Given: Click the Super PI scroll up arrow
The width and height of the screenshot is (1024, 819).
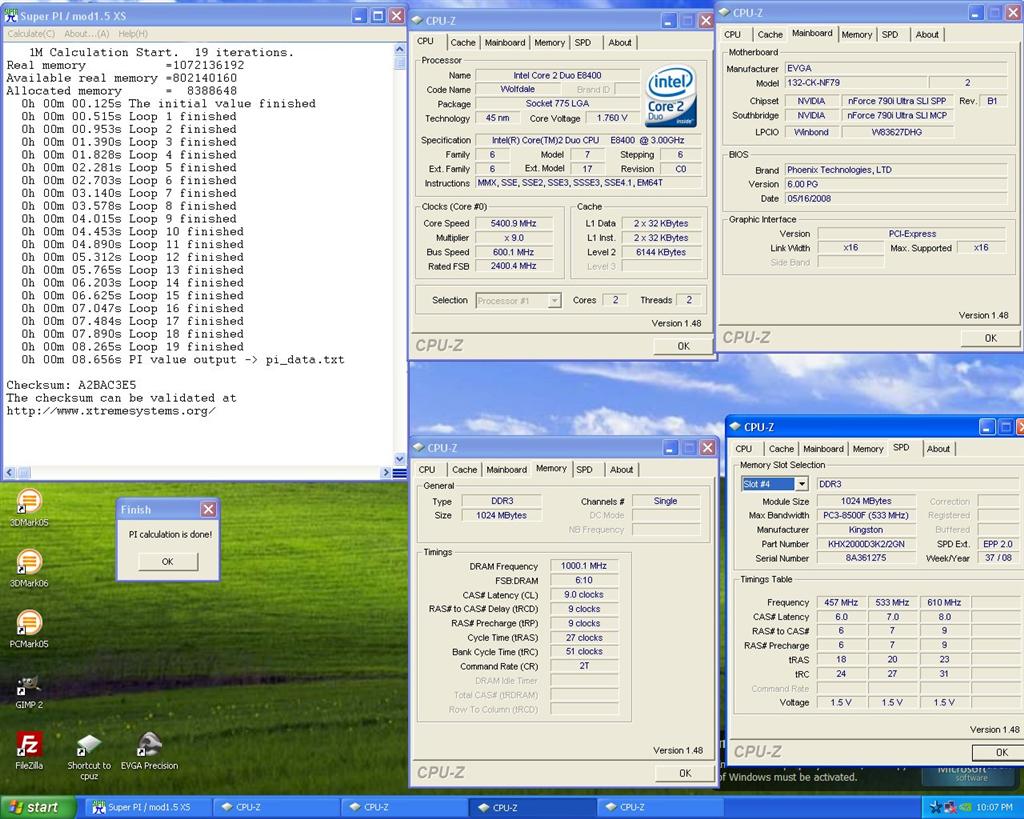Looking at the screenshot, I should click(x=400, y=49).
